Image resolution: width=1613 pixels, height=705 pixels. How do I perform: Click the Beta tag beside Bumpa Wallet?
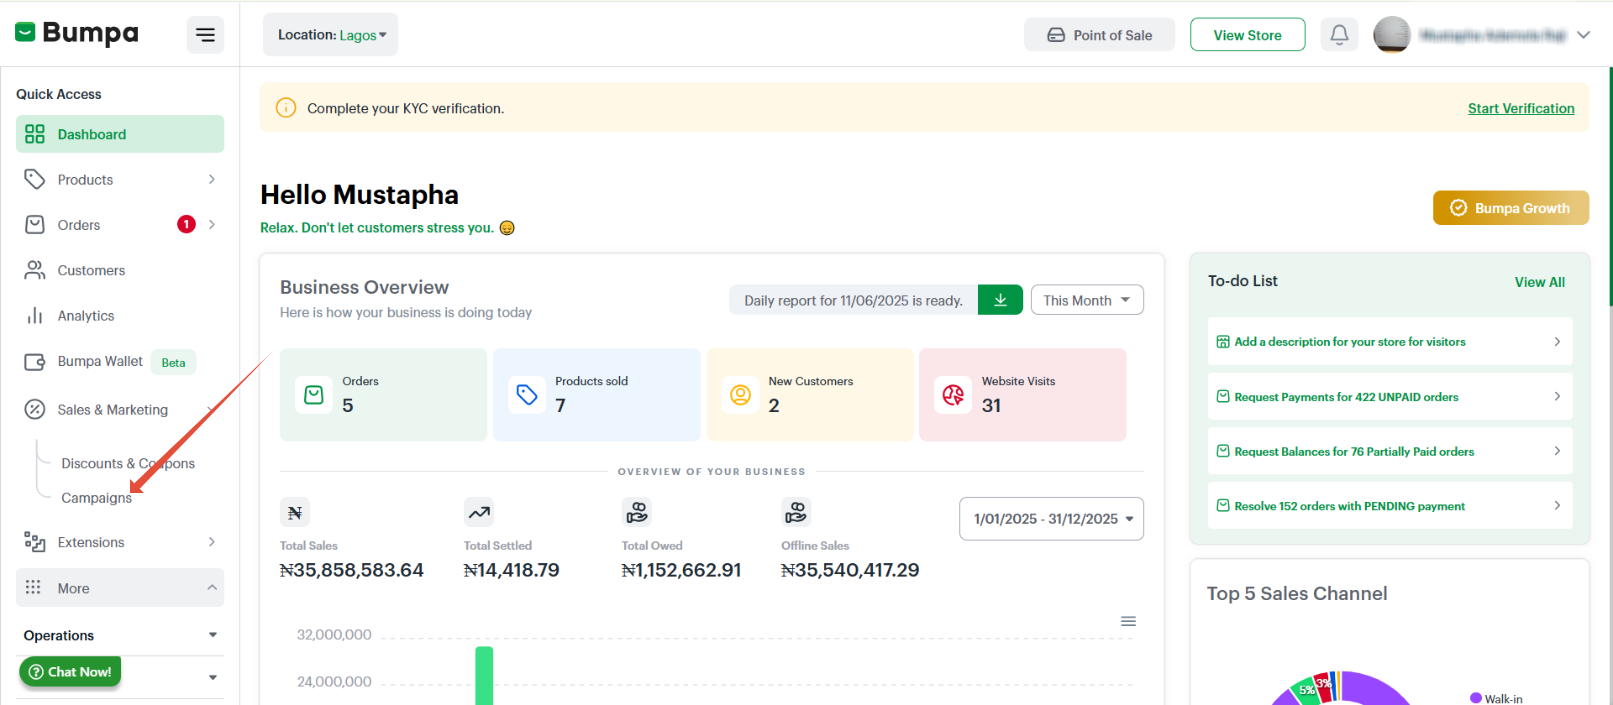pyautogui.click(x=173, y=362)
